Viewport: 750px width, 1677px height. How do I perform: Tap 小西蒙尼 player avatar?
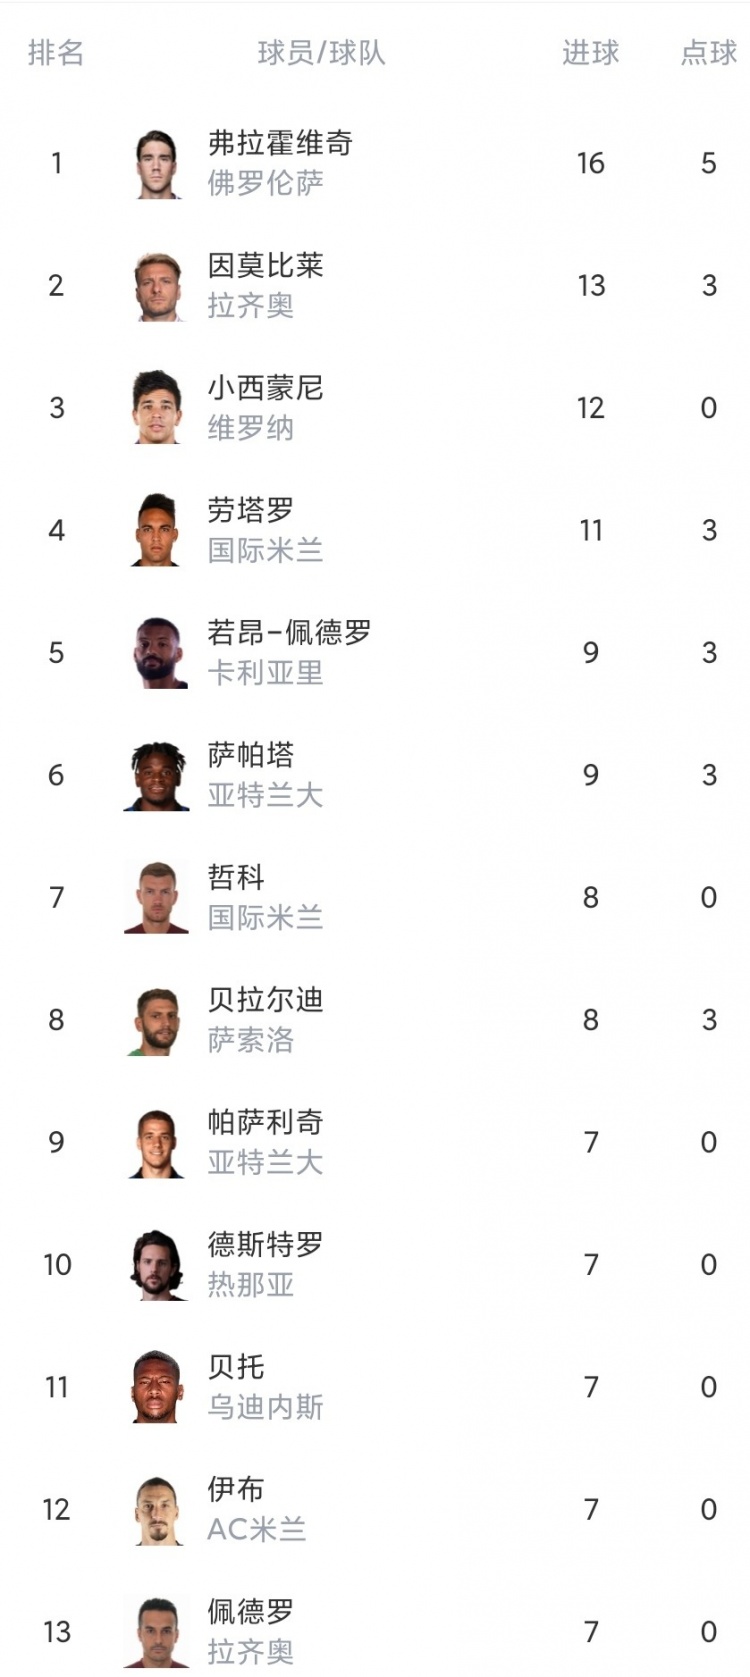pos(157,408)
